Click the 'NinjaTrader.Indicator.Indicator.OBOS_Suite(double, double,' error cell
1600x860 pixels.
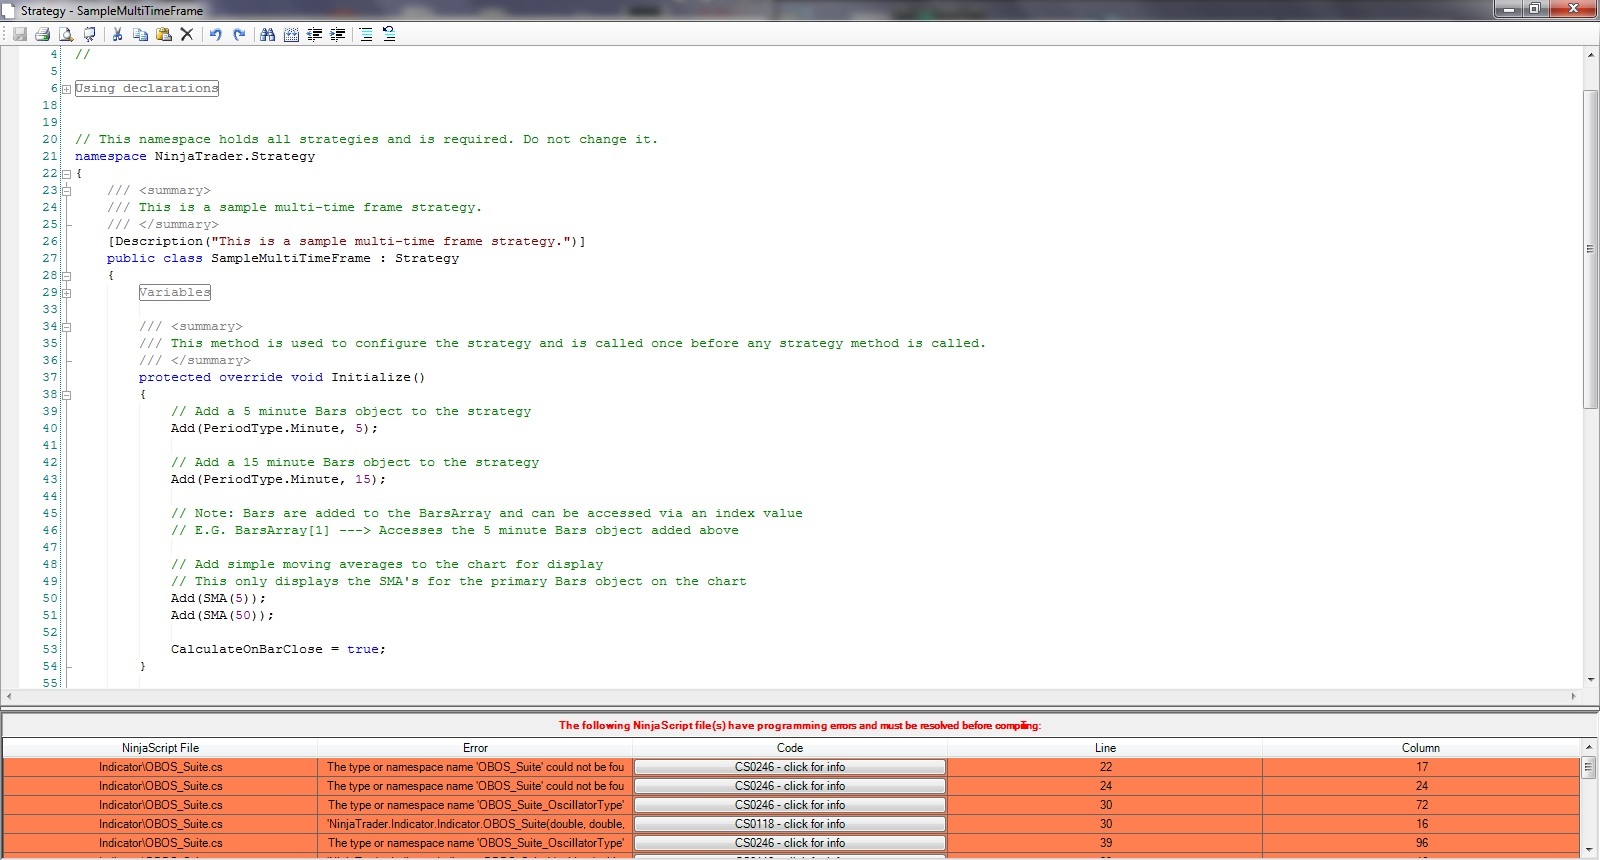(475, 824)
